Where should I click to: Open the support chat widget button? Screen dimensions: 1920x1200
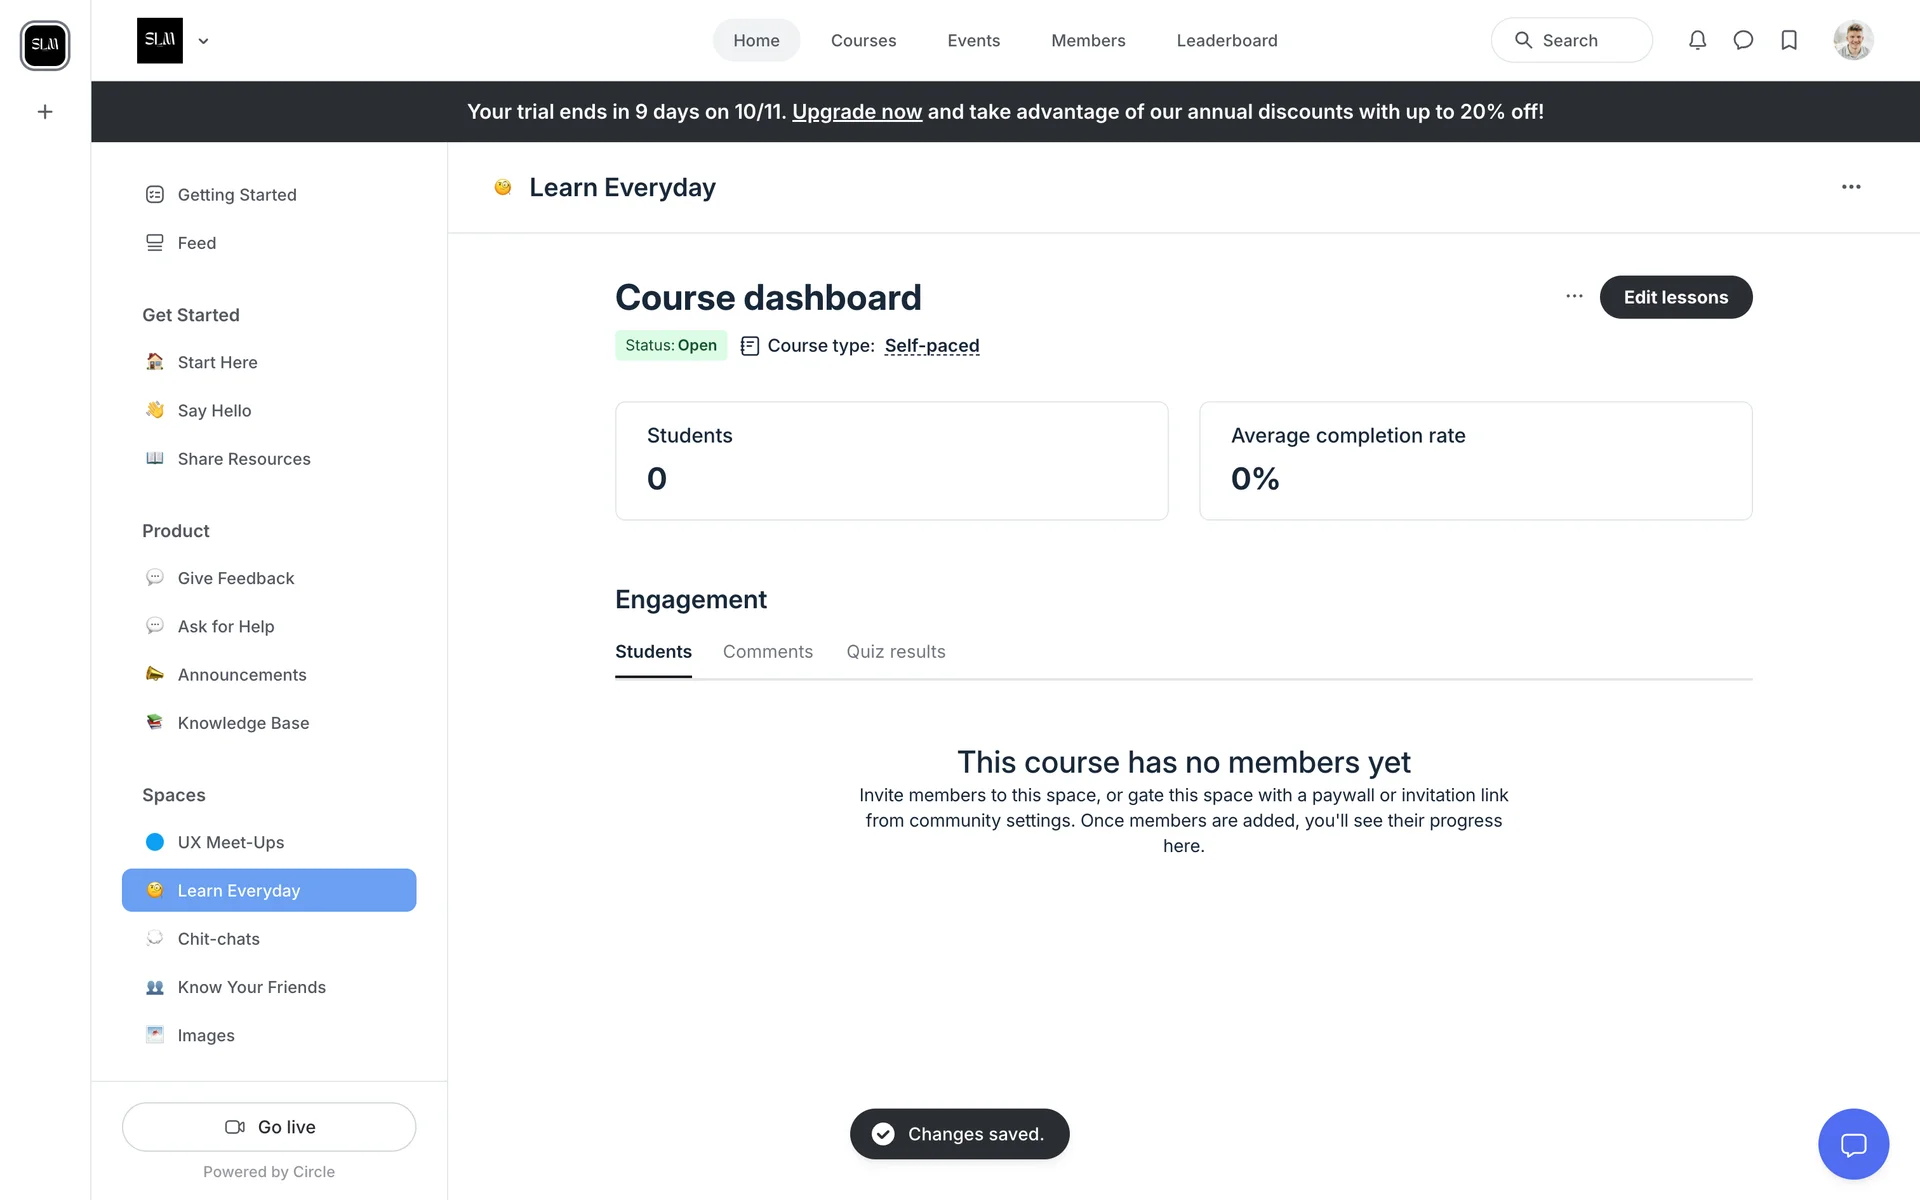click(x=1853, y=1144)
